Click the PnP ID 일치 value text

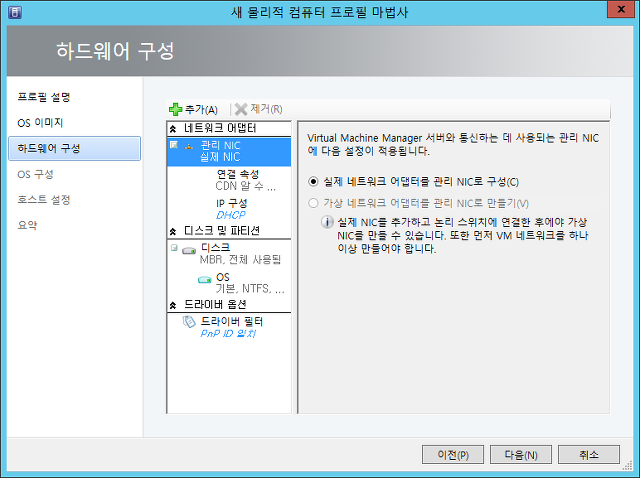tap(228, 333)
